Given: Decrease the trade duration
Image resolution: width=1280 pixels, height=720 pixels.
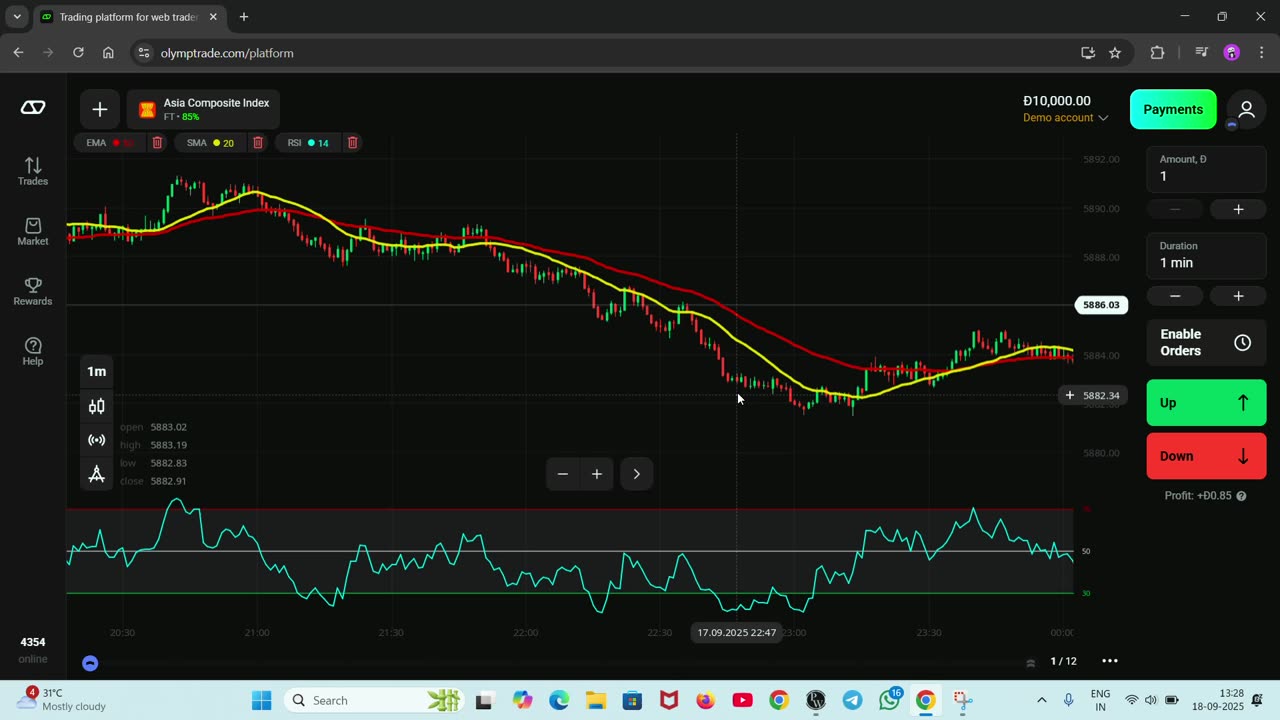Looking at the screenshot, I should coord(1175,296).
